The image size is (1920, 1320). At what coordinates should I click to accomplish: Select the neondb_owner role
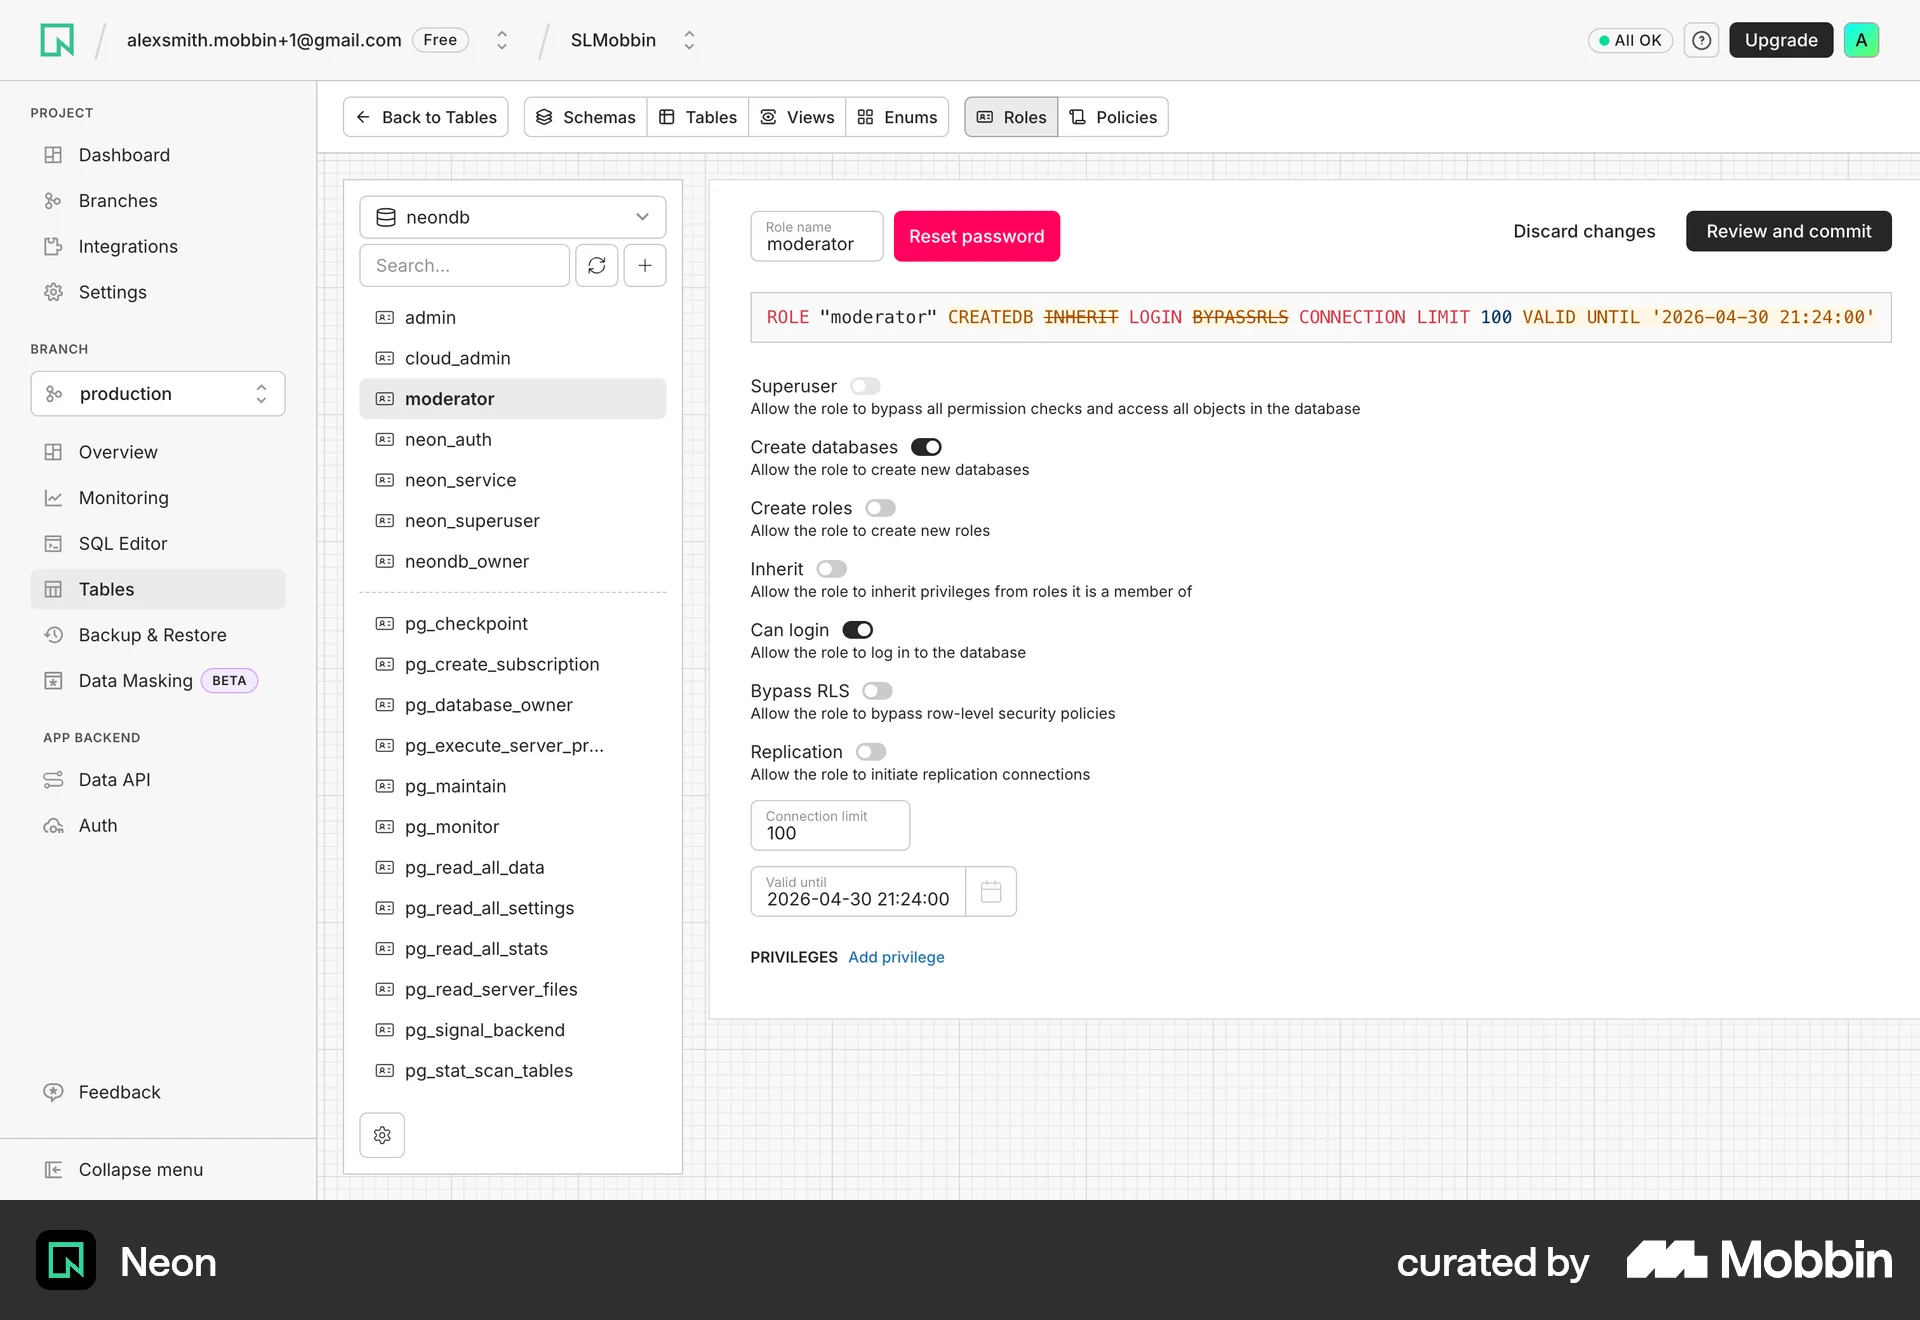tap(513, 562)
